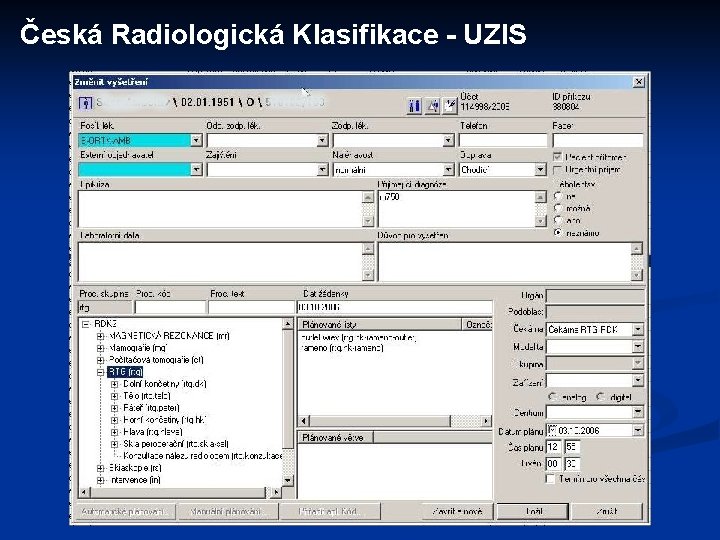Expand the Intervence tree node
Image resolution: width=720 pixels, height=540 pixels.
pyautogui.click(x=100, y=480)
